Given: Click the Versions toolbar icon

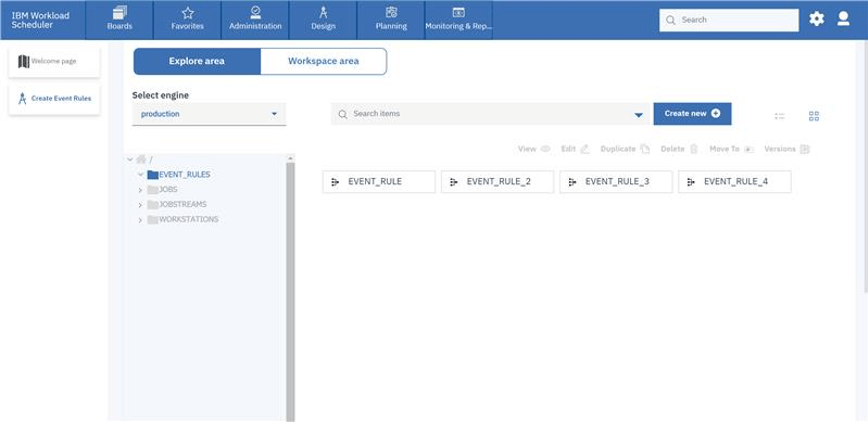Looking at the screenshot, I should (x=805, y=148).
